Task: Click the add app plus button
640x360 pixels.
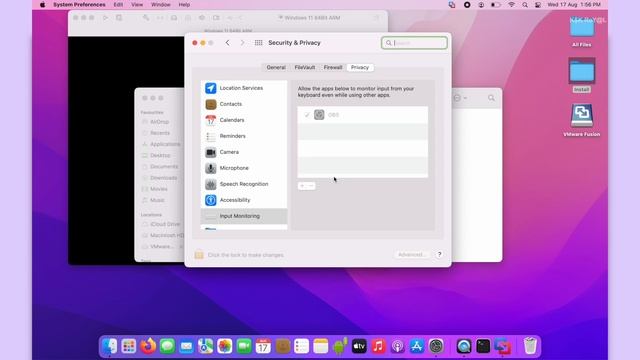Action: pos(302,186)
